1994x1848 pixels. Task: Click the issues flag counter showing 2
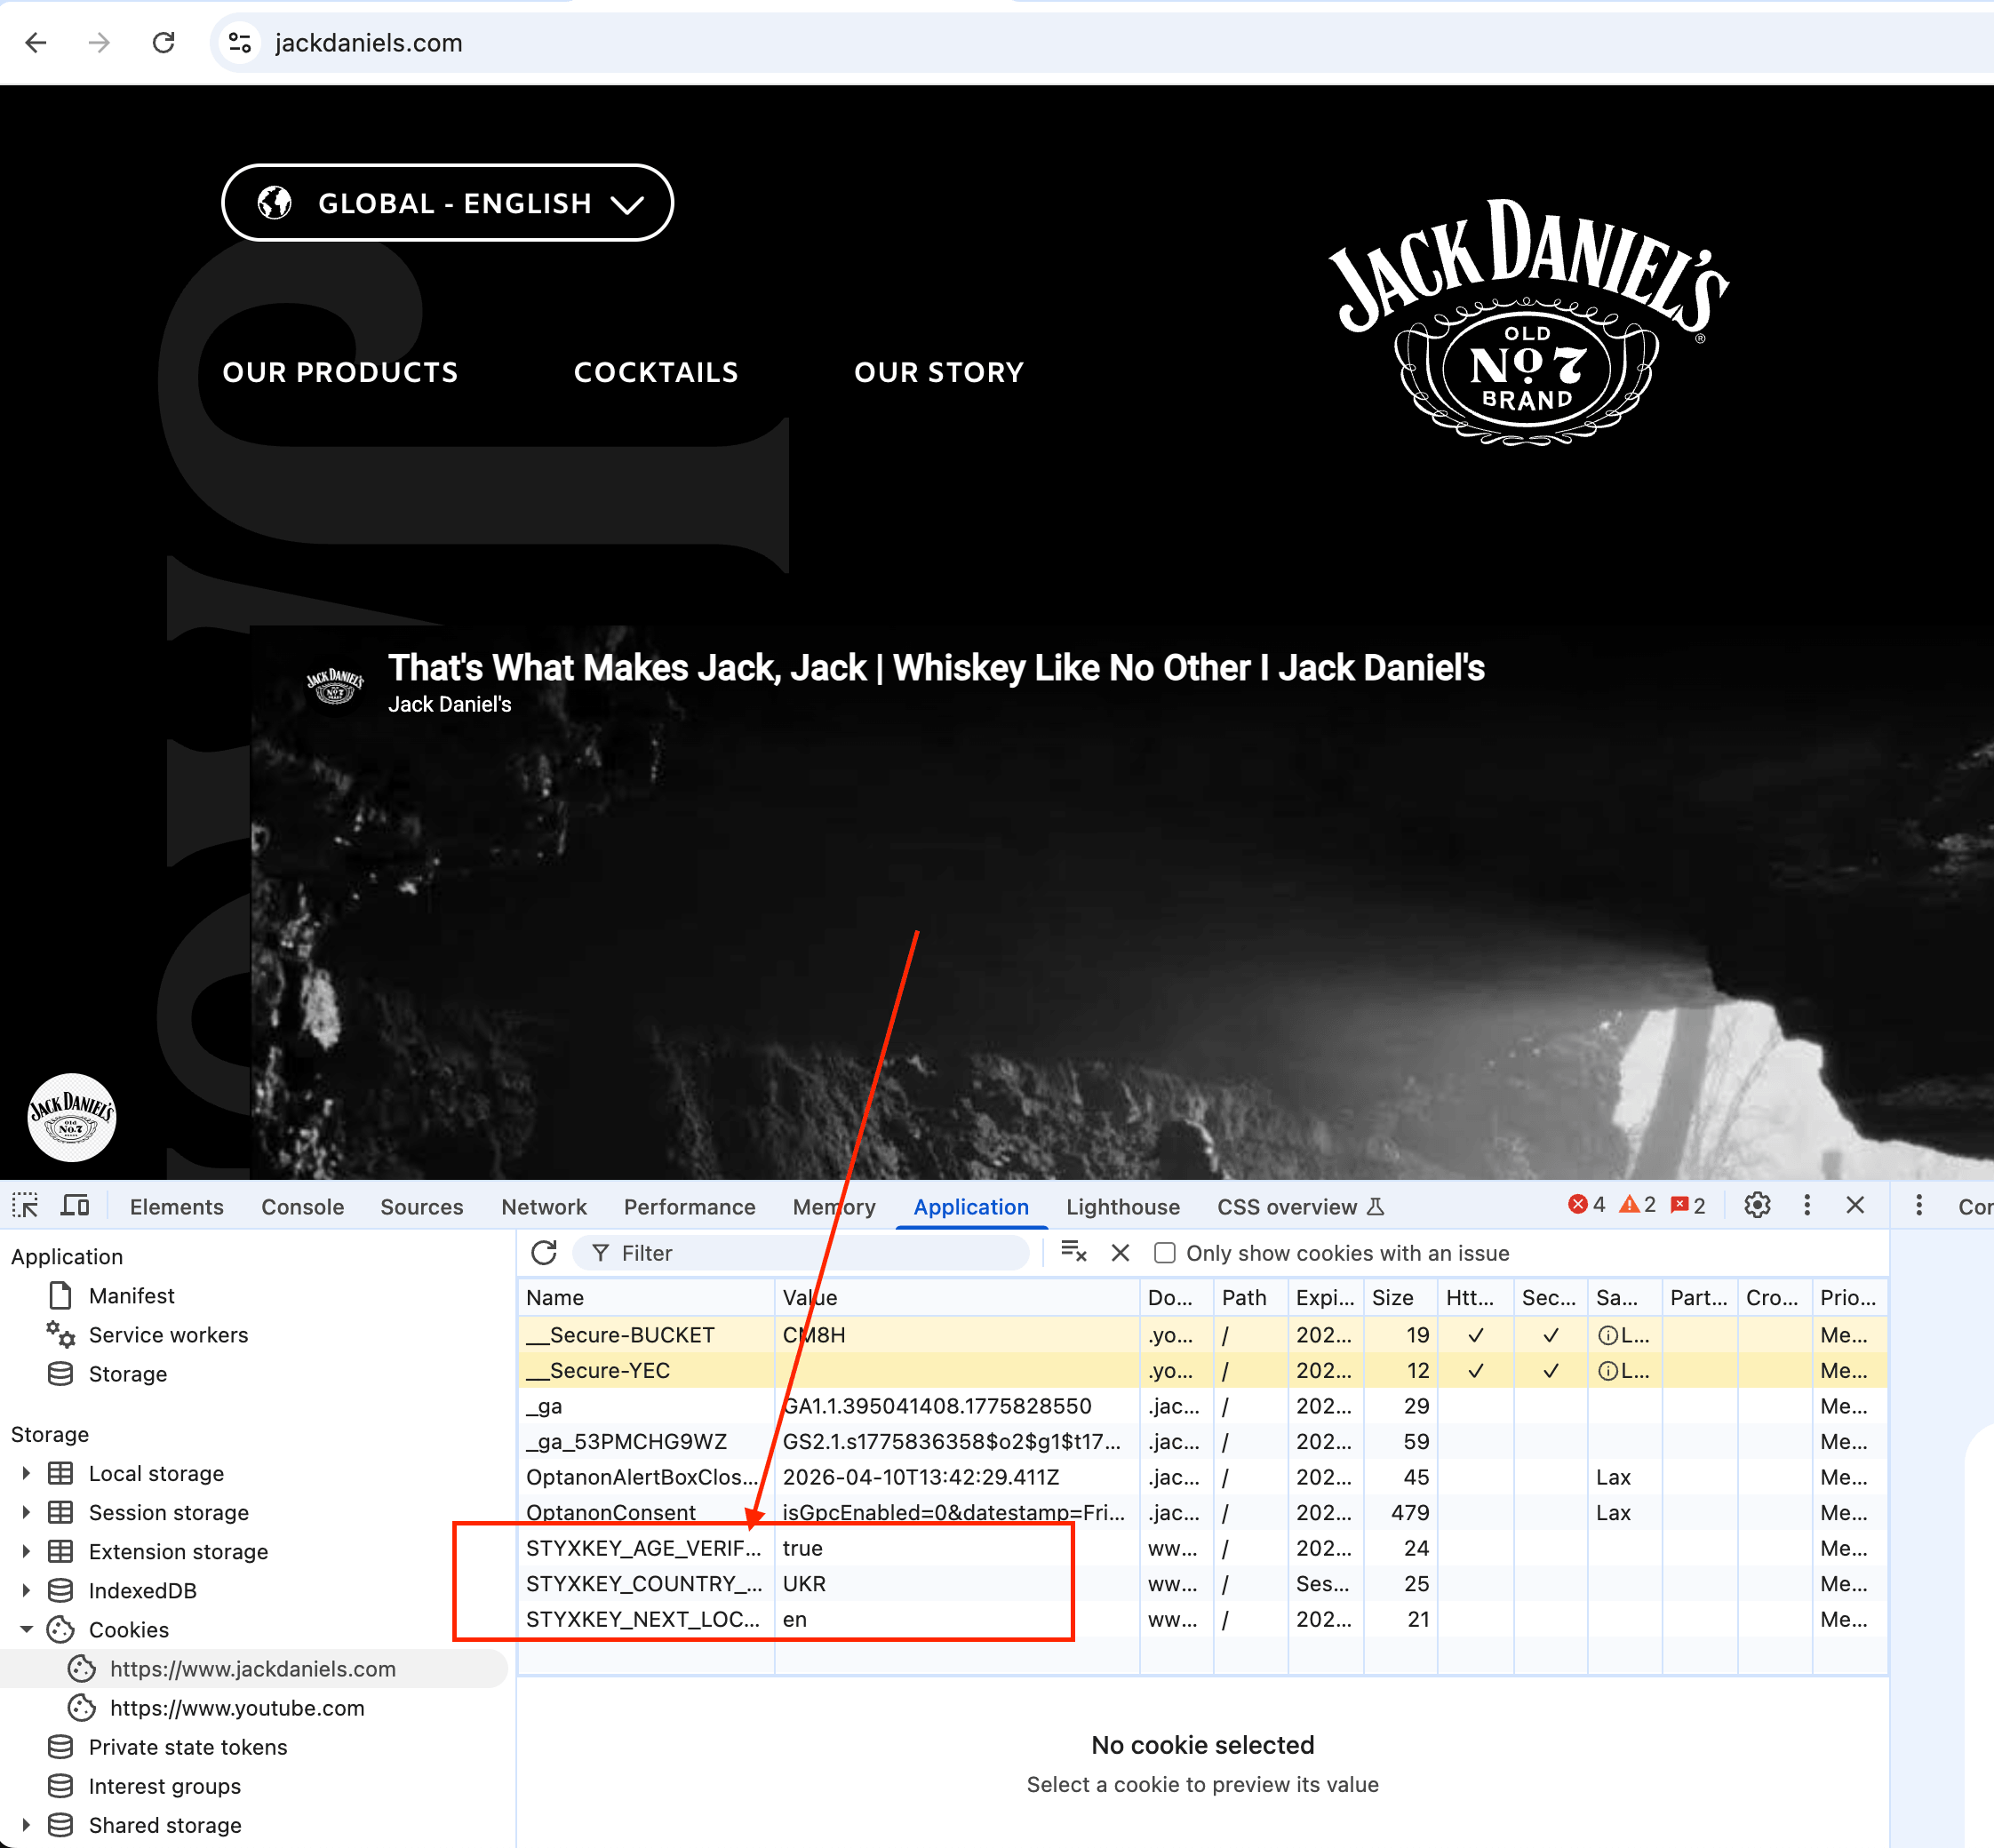(x=1689, y=1205)
